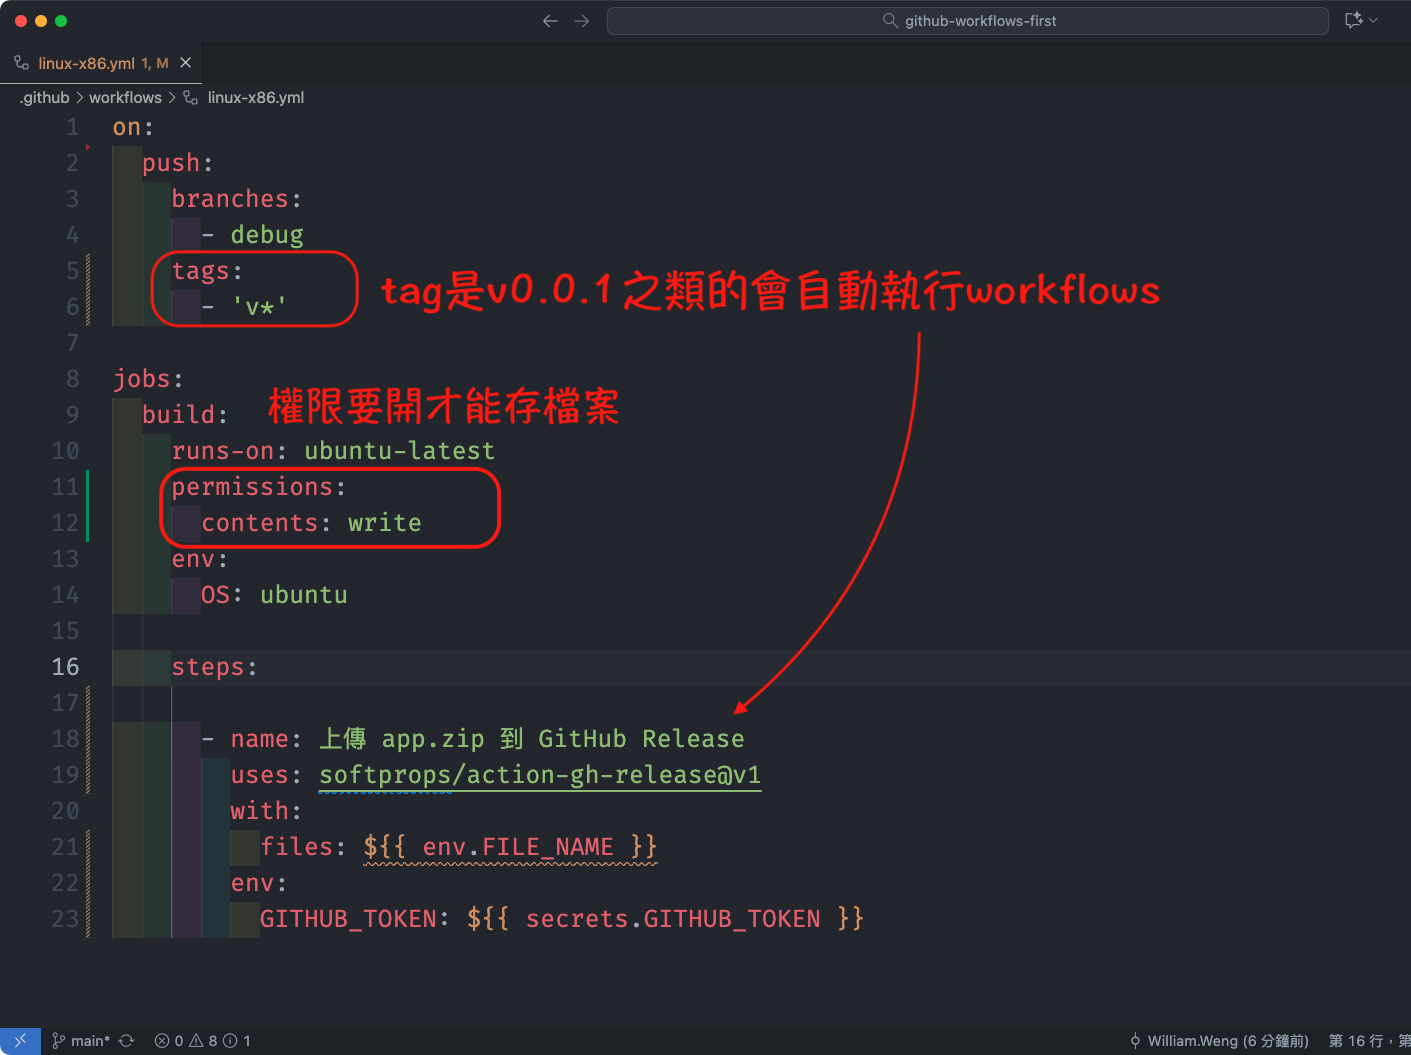The width and height of the screenshot is (1411, 1055).
Task: Click the Go Forward arrow in title bar
Action: pyautogui.click(x=582, y=21)
